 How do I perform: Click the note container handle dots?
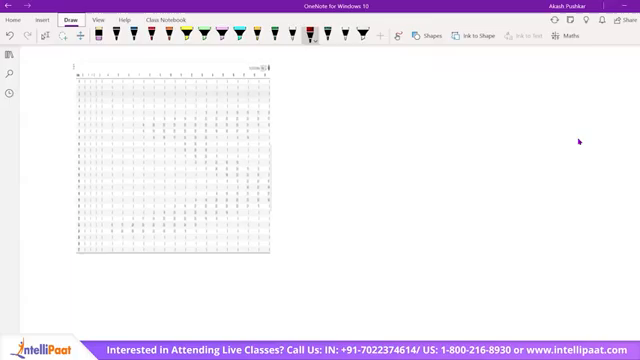point(73,67)
